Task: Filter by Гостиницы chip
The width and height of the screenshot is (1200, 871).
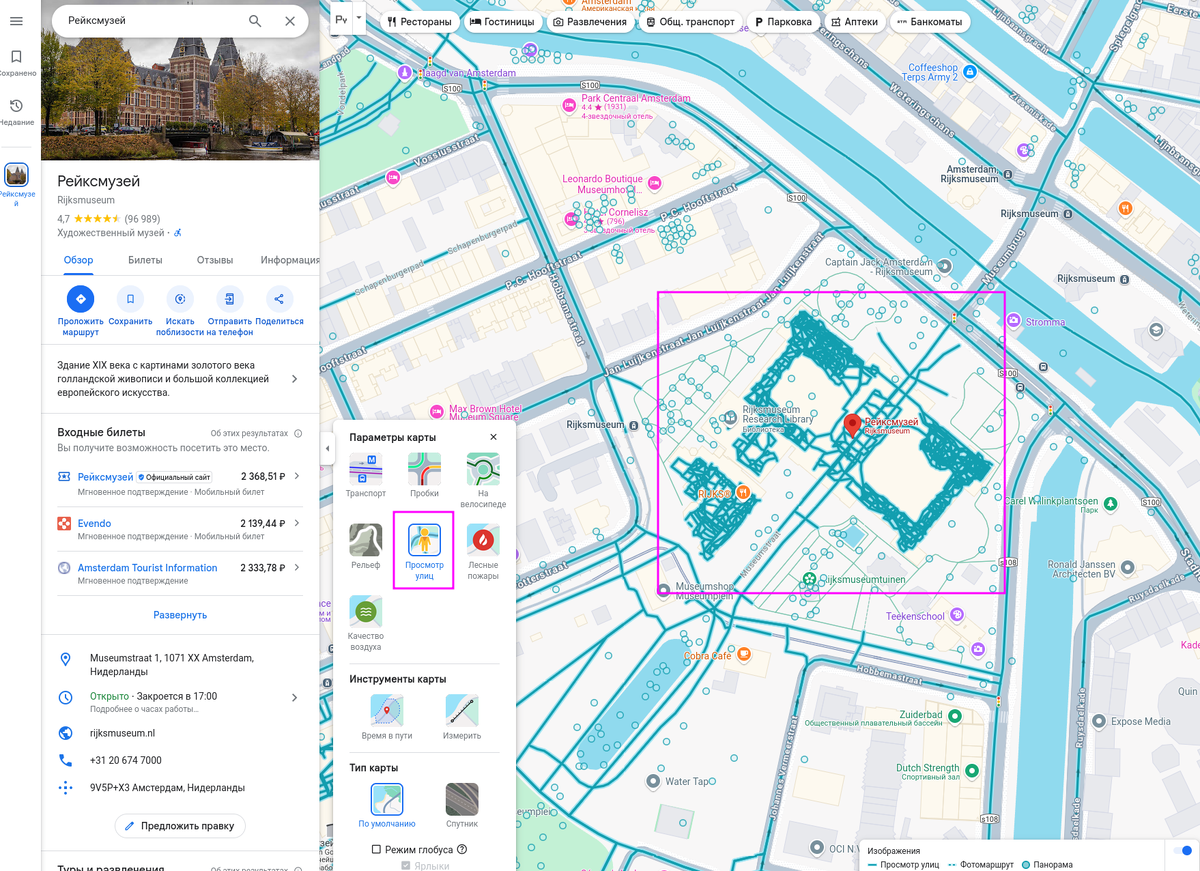Action: click(502, 21)
